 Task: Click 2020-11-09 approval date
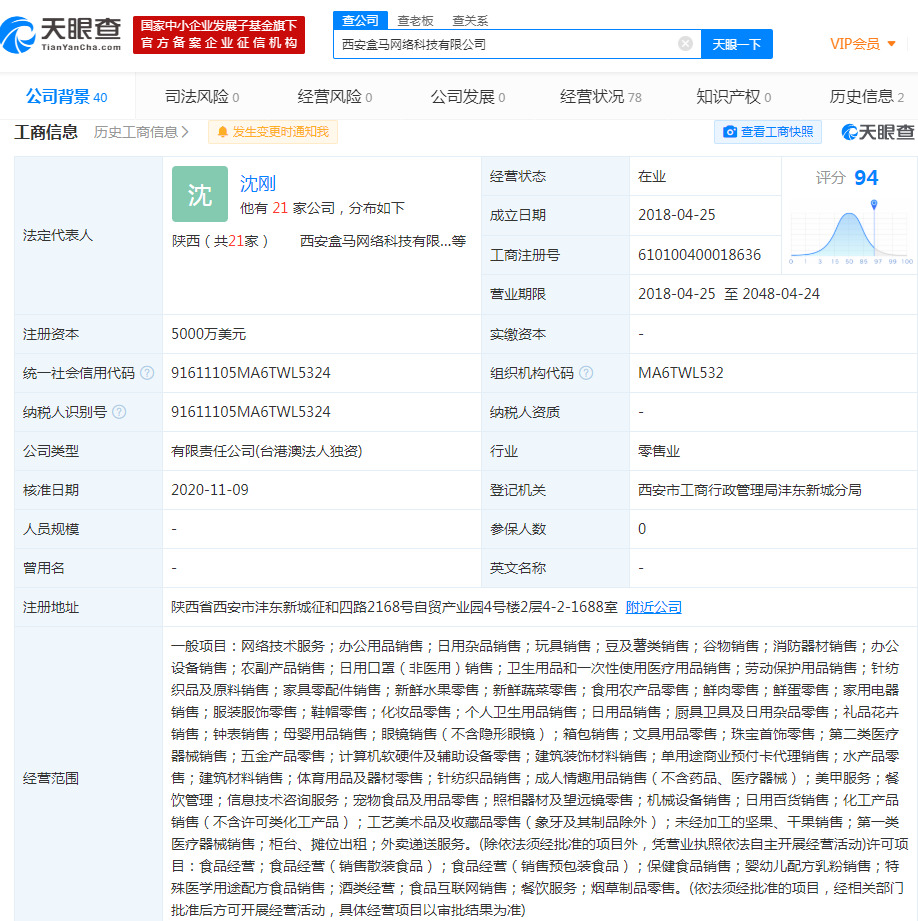[210, 490]
